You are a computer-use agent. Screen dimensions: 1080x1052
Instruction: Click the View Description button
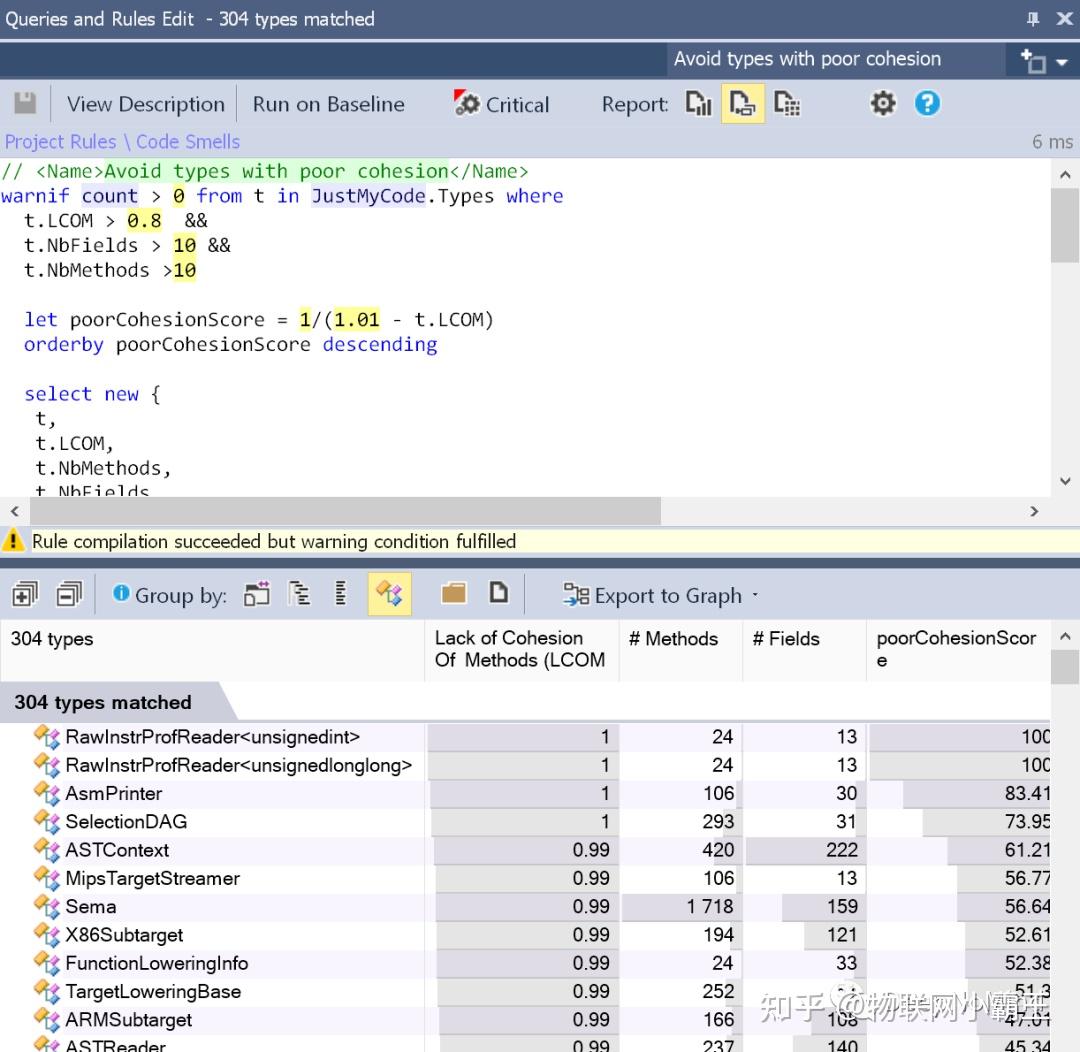click(145, 104)
